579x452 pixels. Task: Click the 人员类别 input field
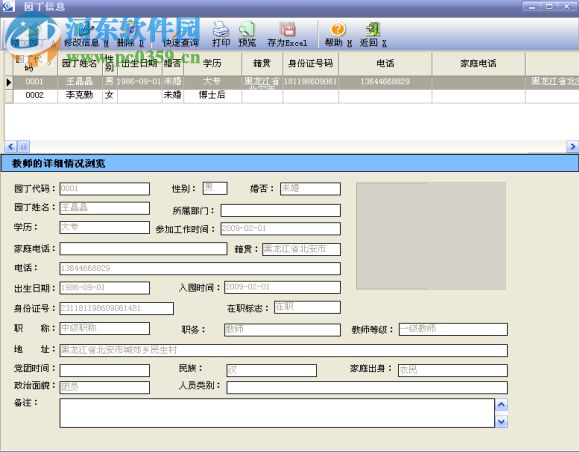(x=367, y=387)
